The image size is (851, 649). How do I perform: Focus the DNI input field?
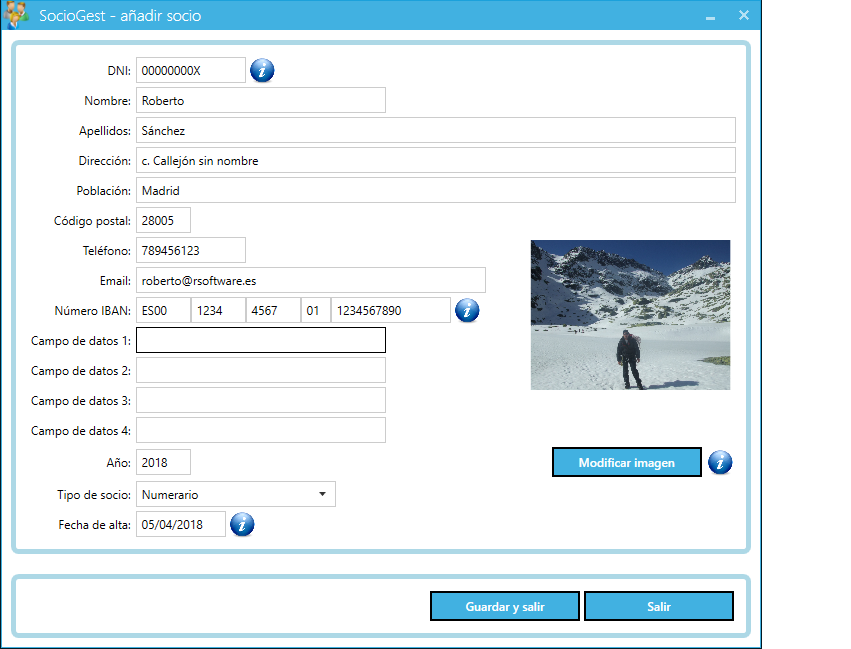190,71
